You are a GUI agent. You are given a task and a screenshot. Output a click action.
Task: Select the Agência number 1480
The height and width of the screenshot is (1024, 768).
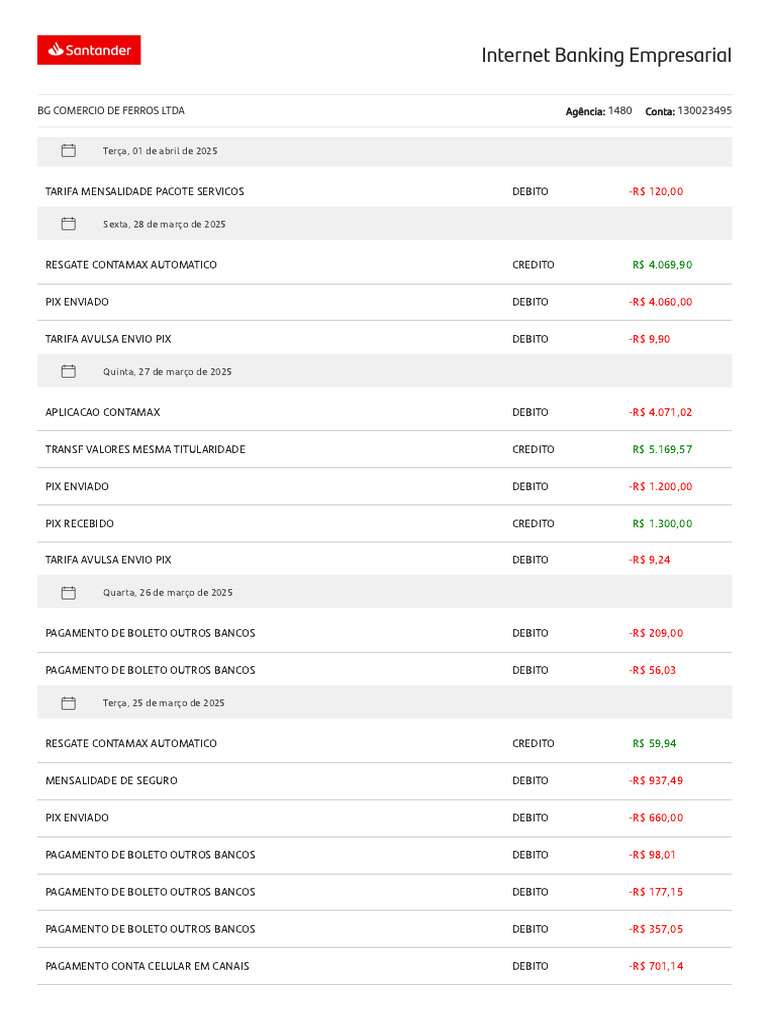tap(620, 110)
